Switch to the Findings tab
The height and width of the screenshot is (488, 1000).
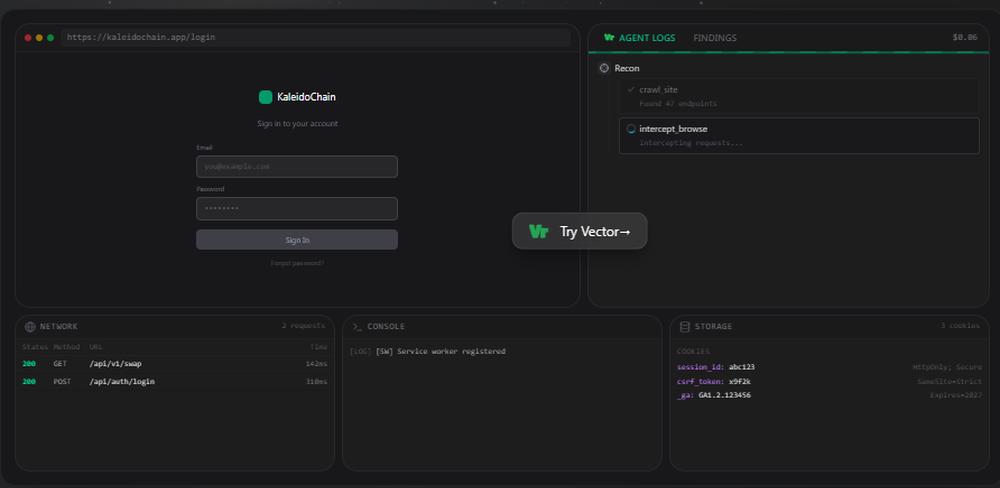coord(715,38)
